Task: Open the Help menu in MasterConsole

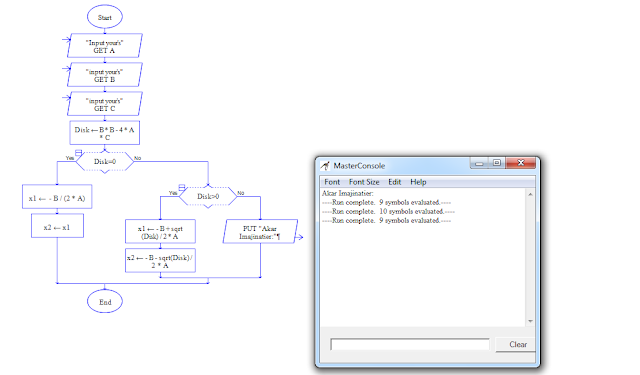Action: 418,182
